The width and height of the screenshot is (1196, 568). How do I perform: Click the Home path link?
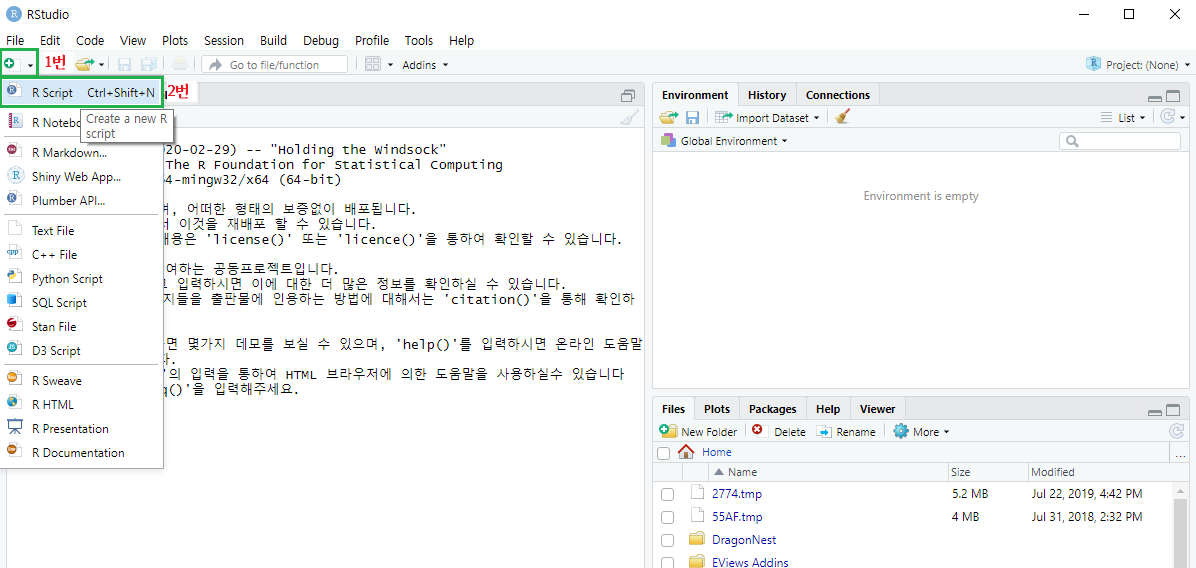click(x=716, y=452)
